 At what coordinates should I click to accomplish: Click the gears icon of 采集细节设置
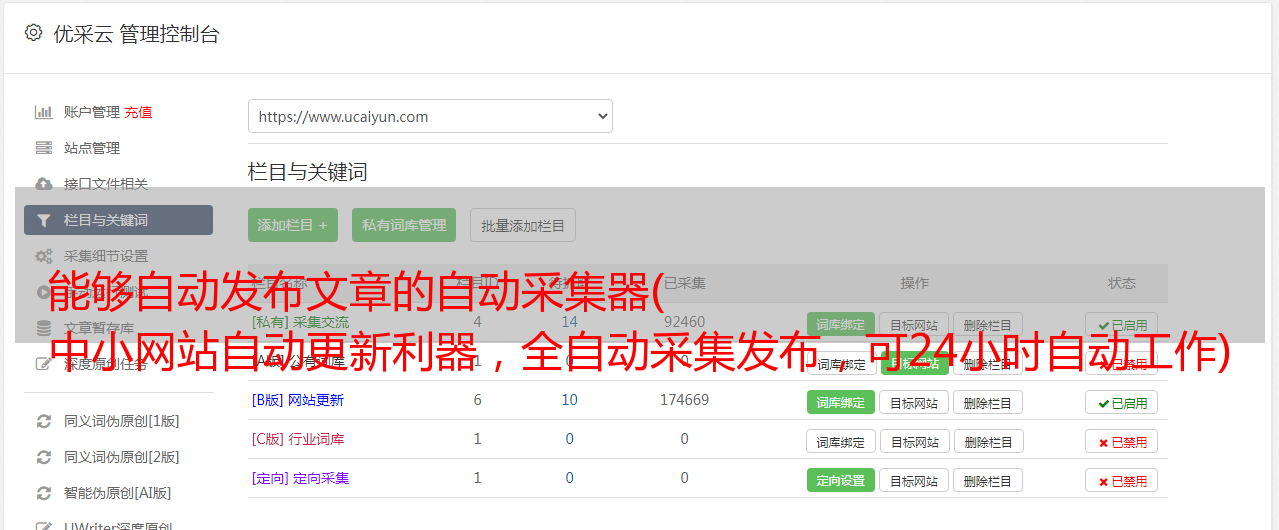43,256
